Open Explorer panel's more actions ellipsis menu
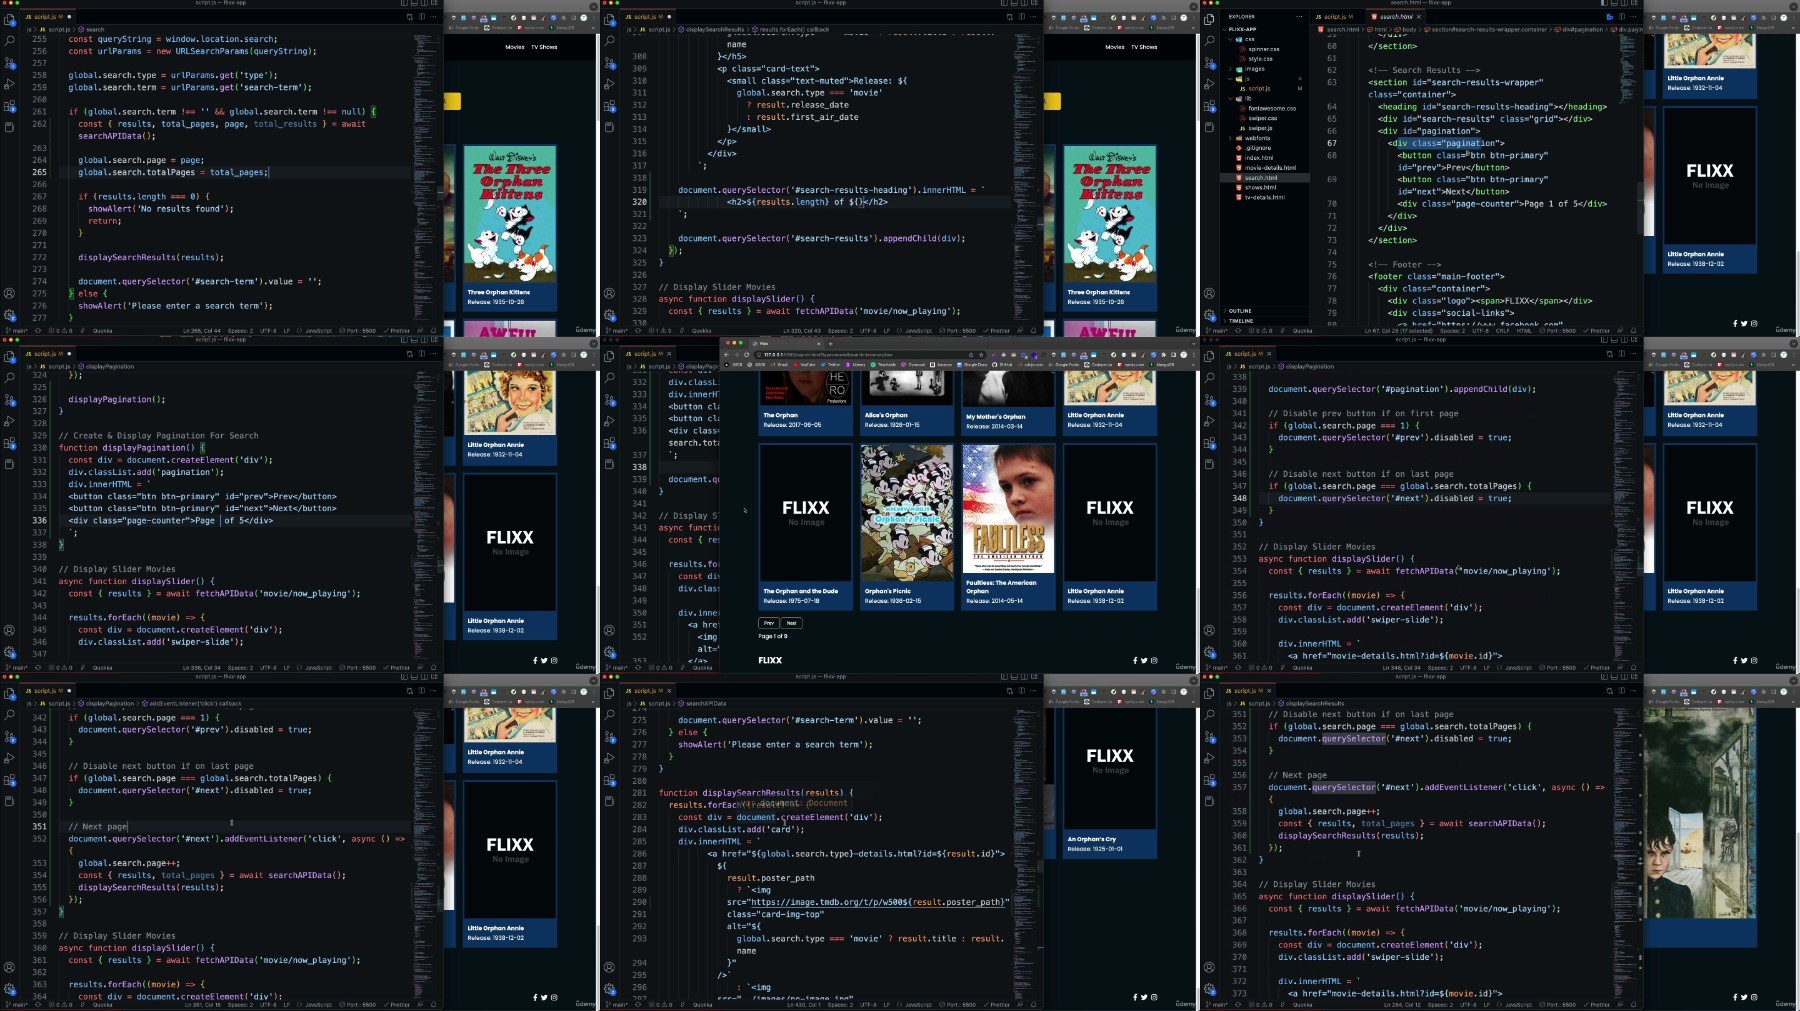 (1299, 17)
